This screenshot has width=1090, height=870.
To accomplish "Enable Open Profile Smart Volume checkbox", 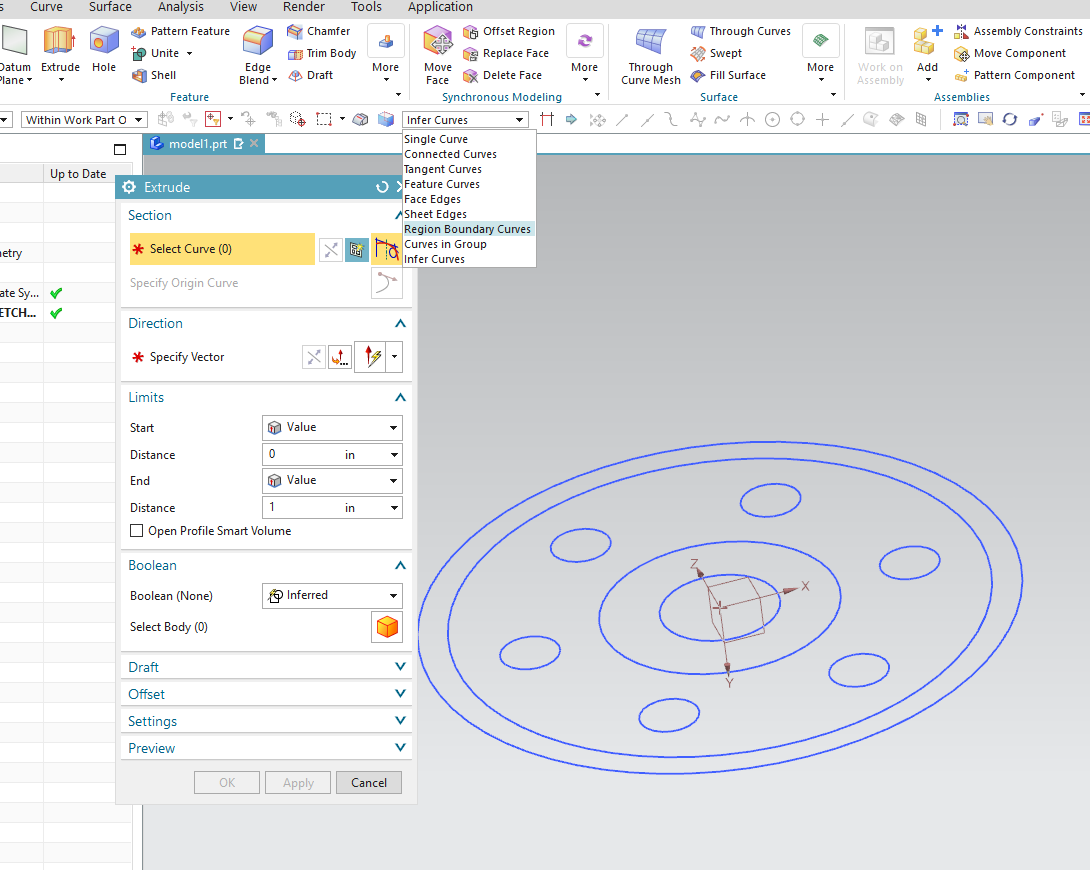I will click(136, 531).
